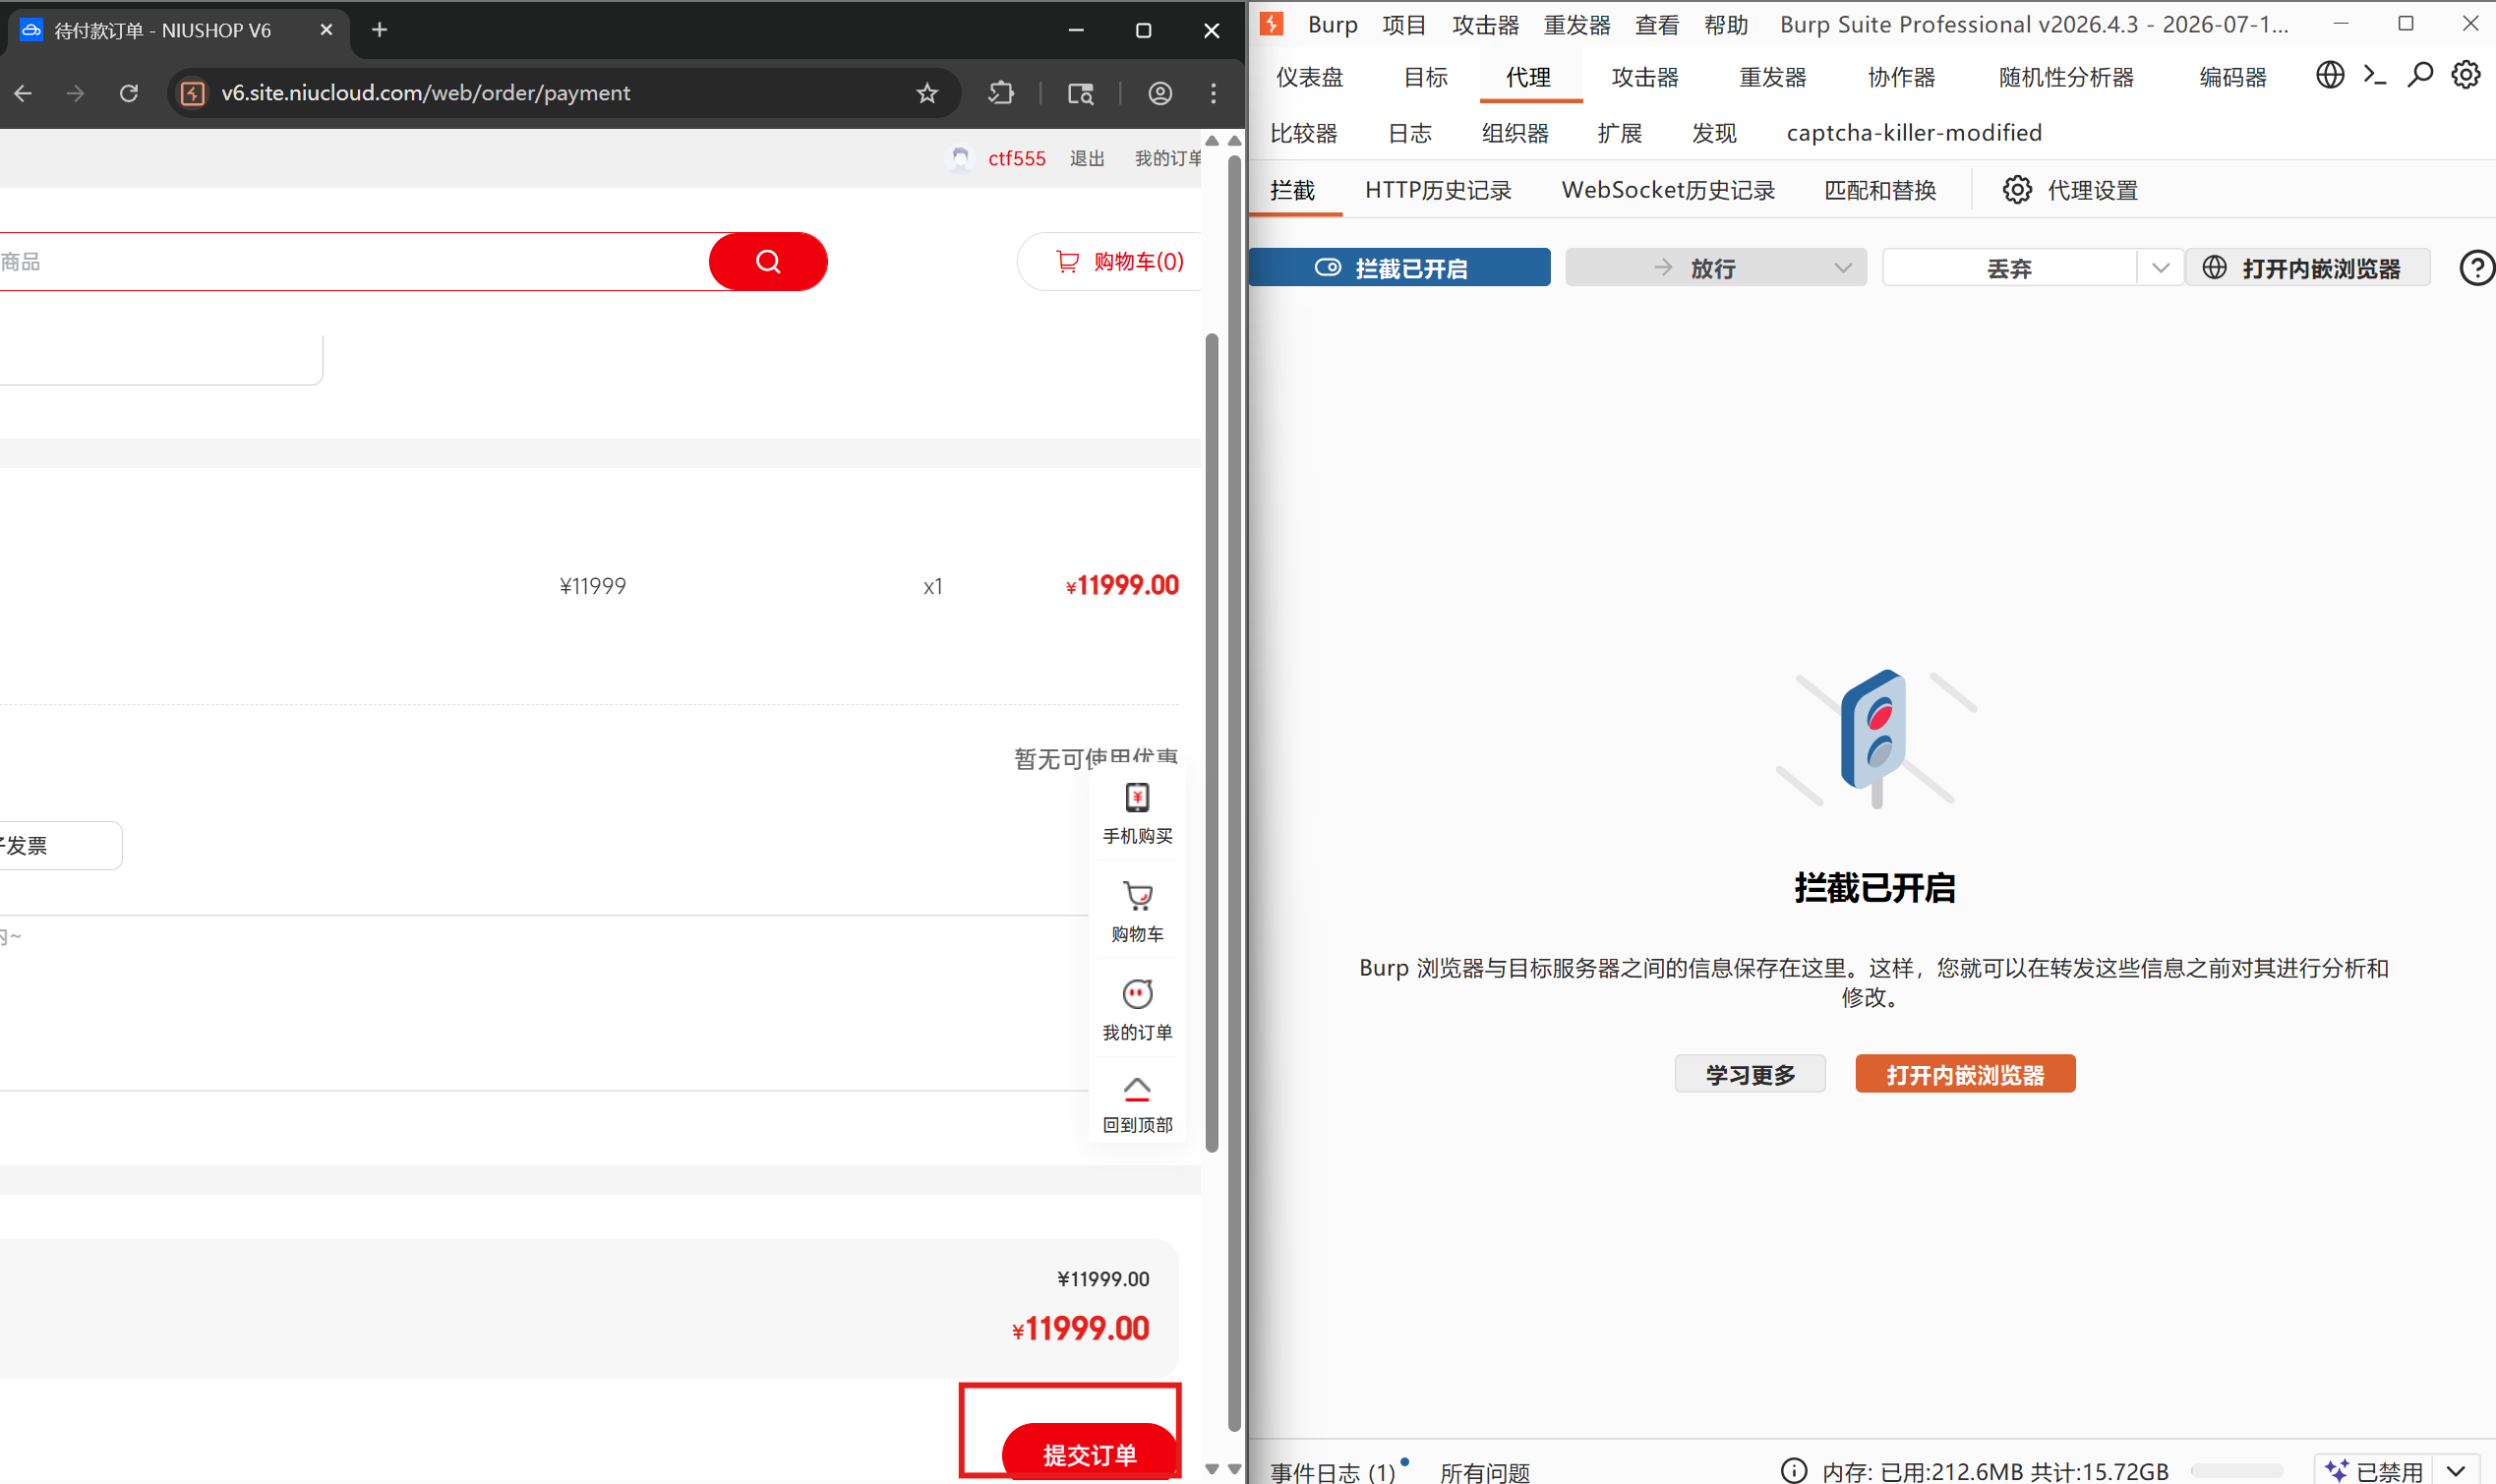This screenshot has width=2496, height=1484.
Task: Expand the 丢弃 dropdown arrow
Action: 2160,268
